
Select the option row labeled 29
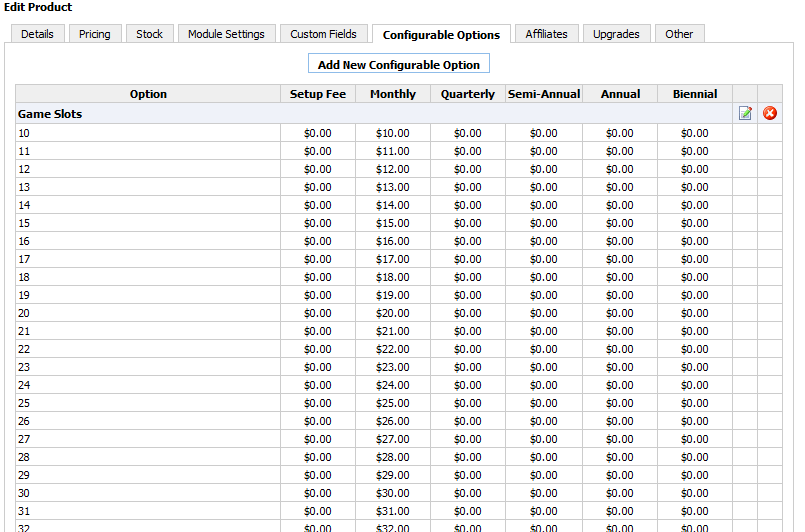click(399, 474)
